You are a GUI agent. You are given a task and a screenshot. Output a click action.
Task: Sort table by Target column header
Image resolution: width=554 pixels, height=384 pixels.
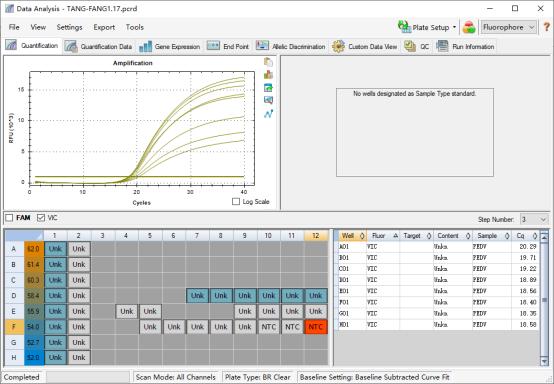pos(416,236)
